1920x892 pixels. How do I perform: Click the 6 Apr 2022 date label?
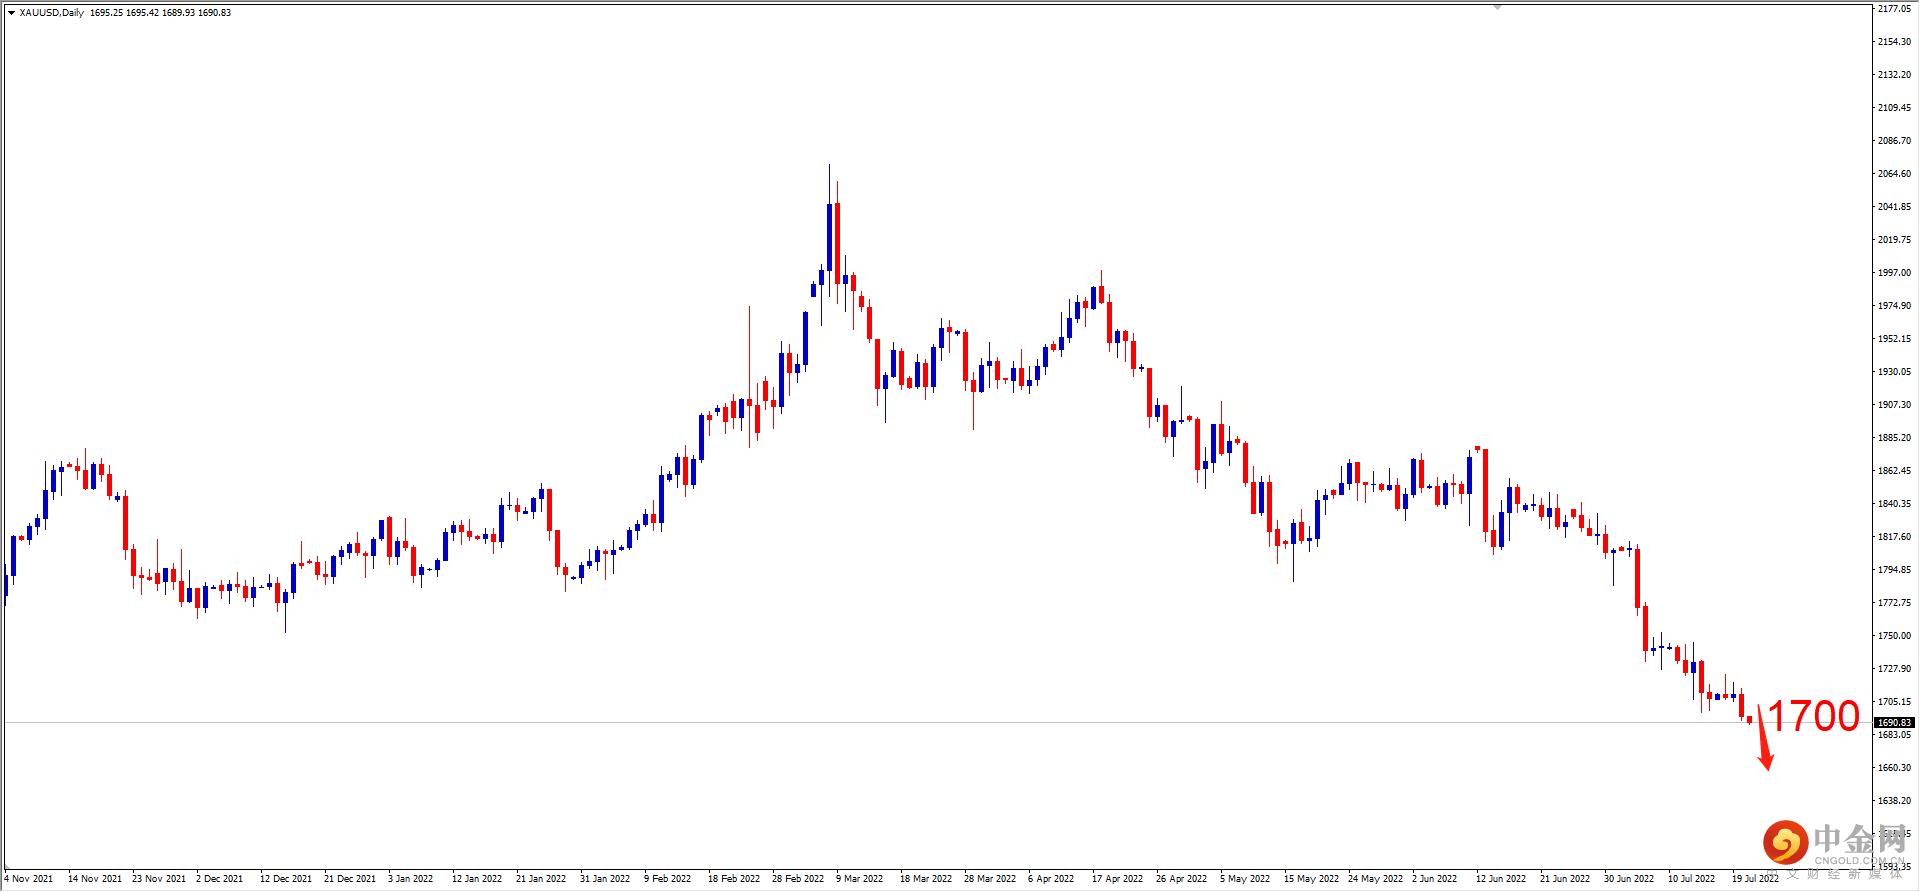tap(1051, 878)
